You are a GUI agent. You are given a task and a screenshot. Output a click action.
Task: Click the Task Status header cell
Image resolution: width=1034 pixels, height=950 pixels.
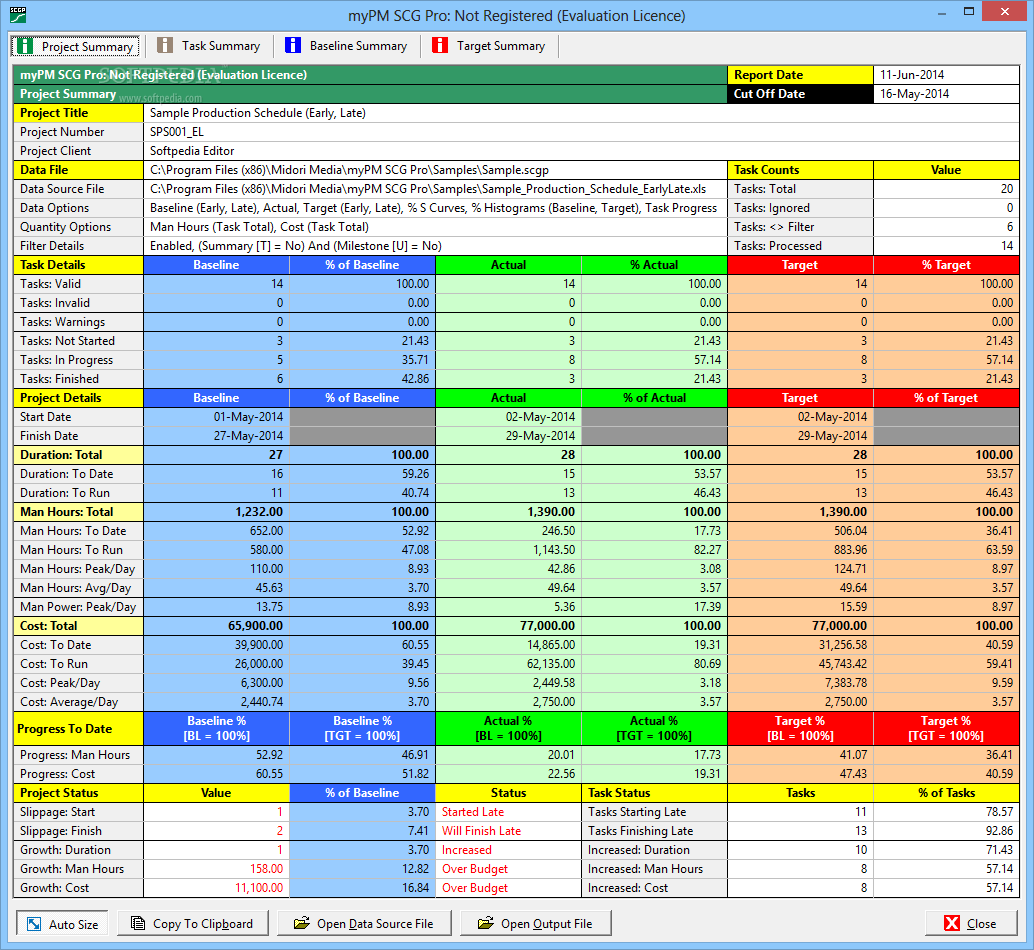(x=654, y=793)
